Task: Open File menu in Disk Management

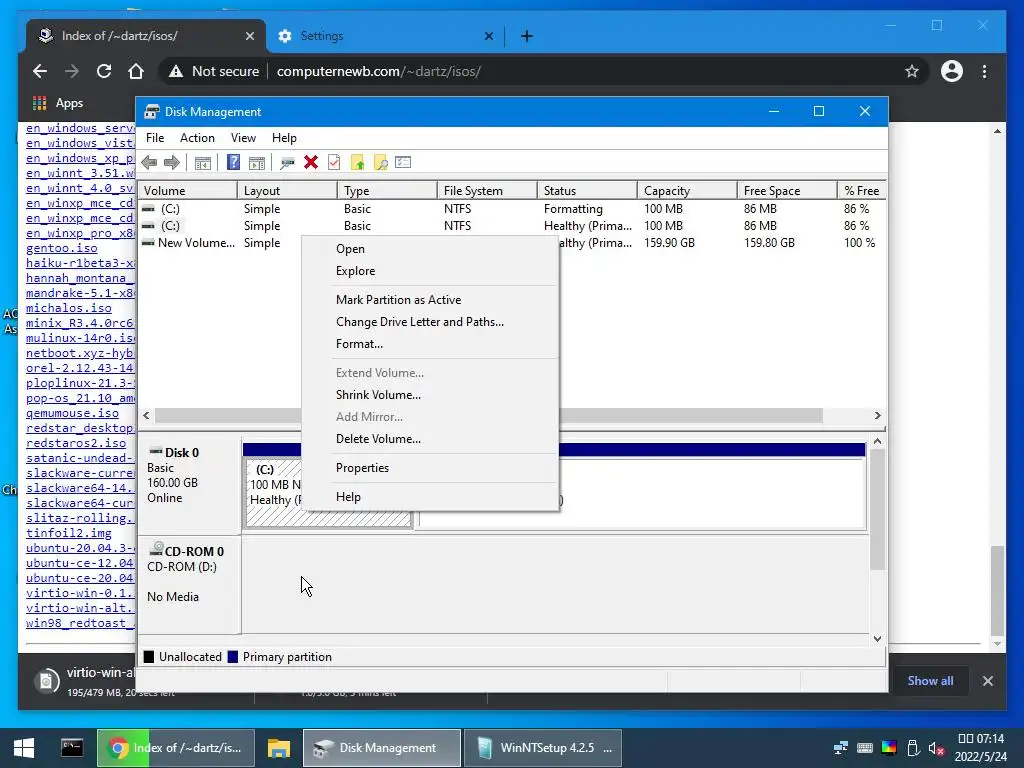Action: (x=155, y=138)
